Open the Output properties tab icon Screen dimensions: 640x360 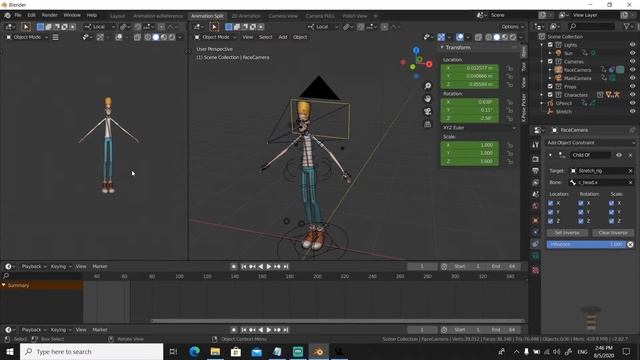[x=536, y=171]
